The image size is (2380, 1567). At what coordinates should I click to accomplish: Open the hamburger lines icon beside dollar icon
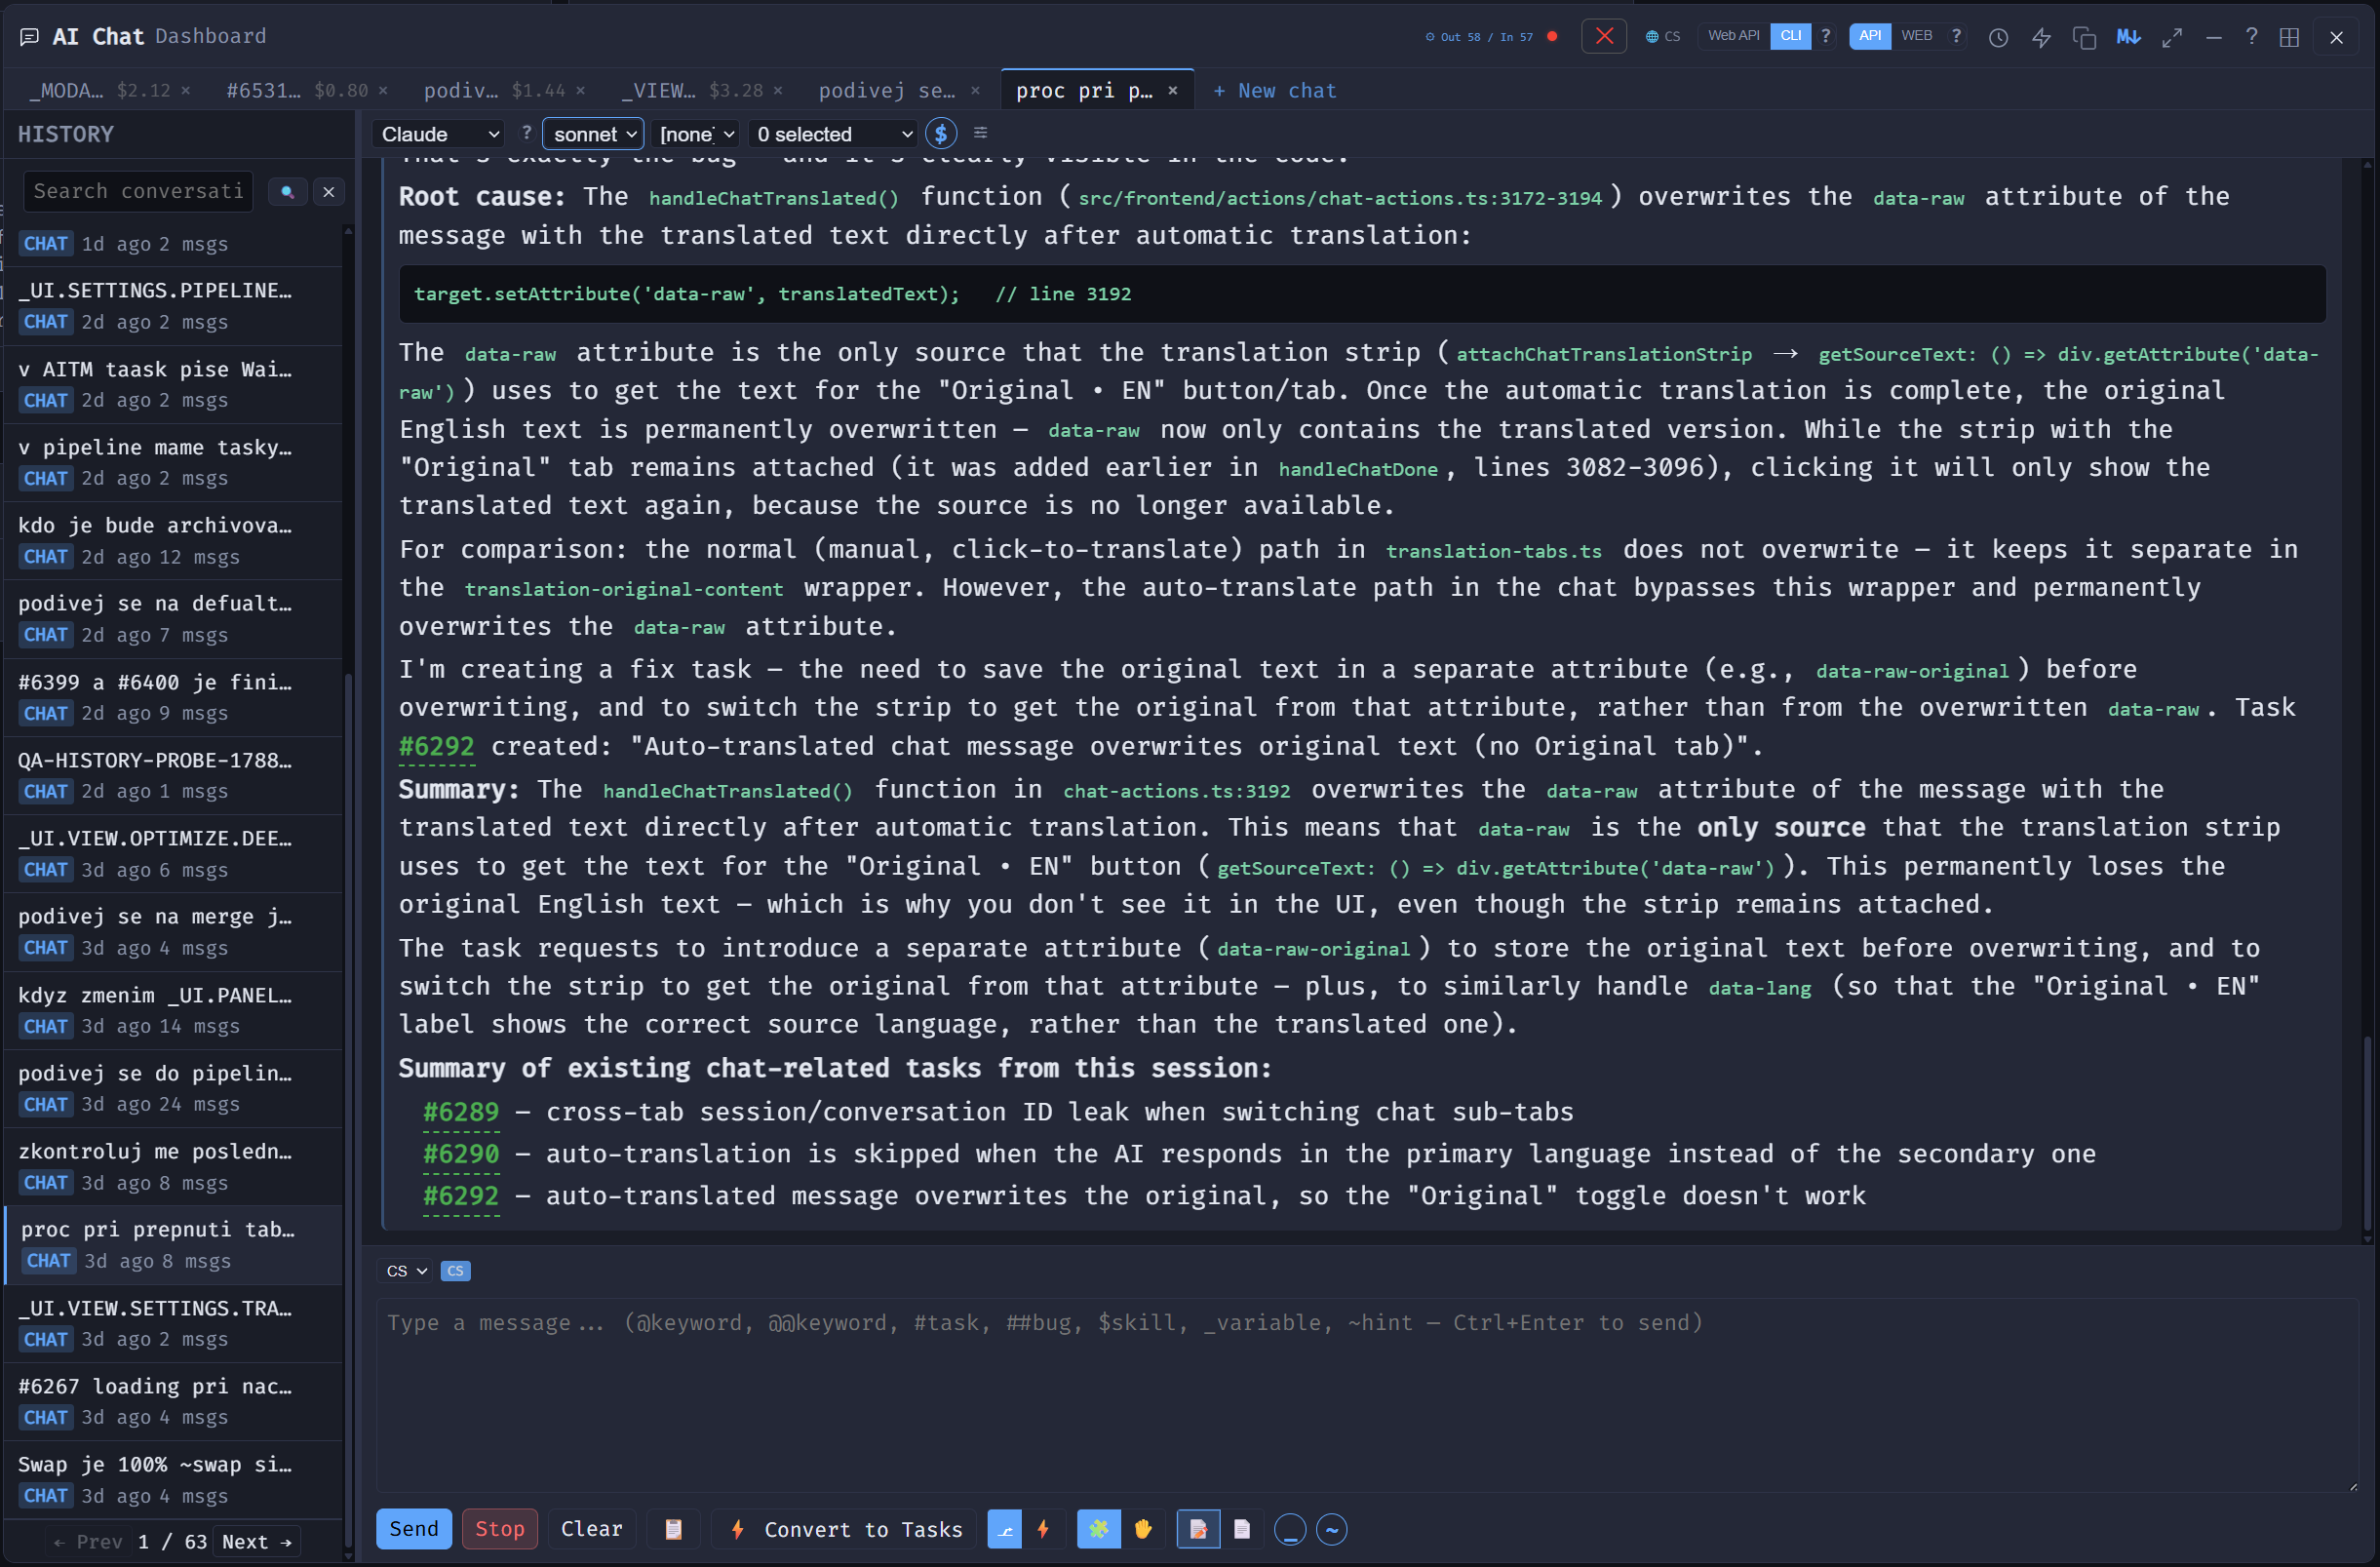(x=980, y=132)
